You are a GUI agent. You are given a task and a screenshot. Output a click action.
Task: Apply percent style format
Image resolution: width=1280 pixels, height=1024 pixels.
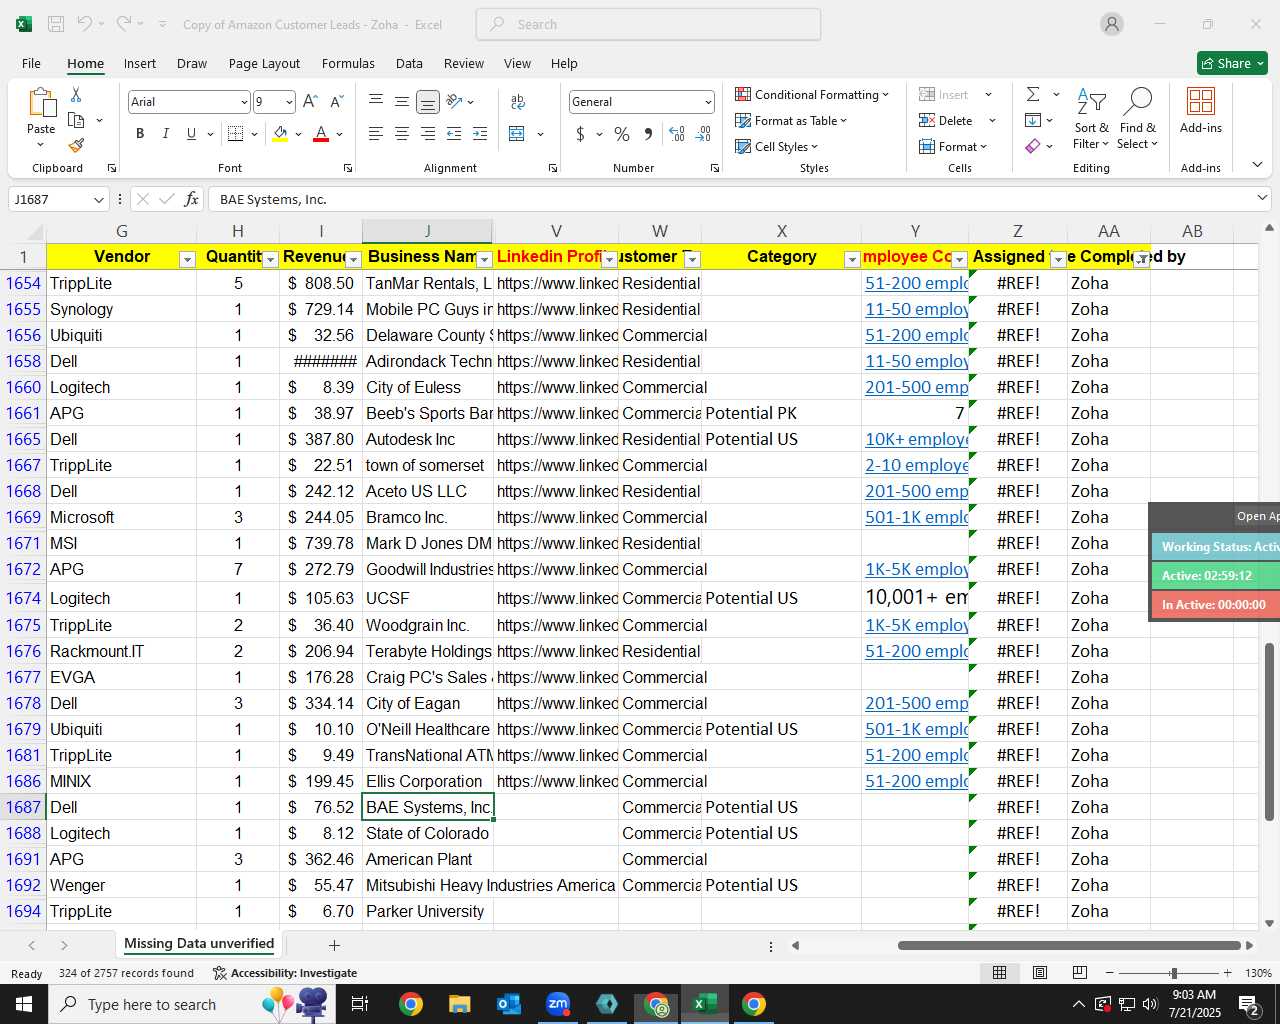pyautogui.click(x=622, y=134)
